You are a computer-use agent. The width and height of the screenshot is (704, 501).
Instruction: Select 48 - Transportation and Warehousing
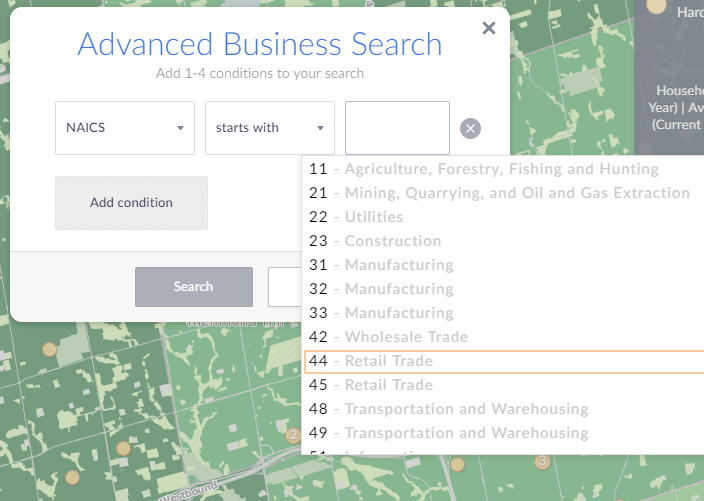(448, 409)
